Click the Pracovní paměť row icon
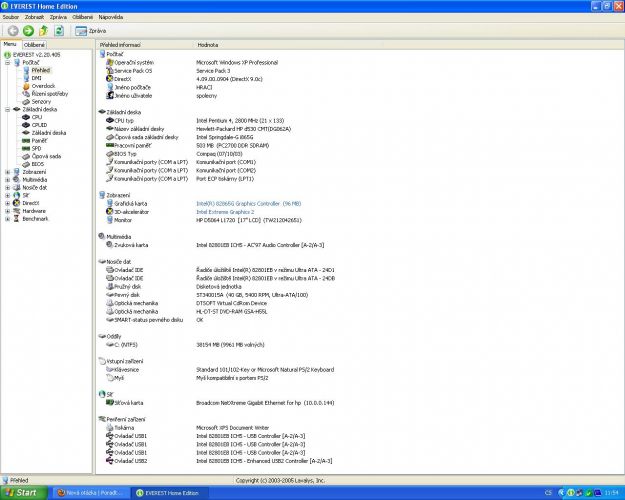 [110, 146]
